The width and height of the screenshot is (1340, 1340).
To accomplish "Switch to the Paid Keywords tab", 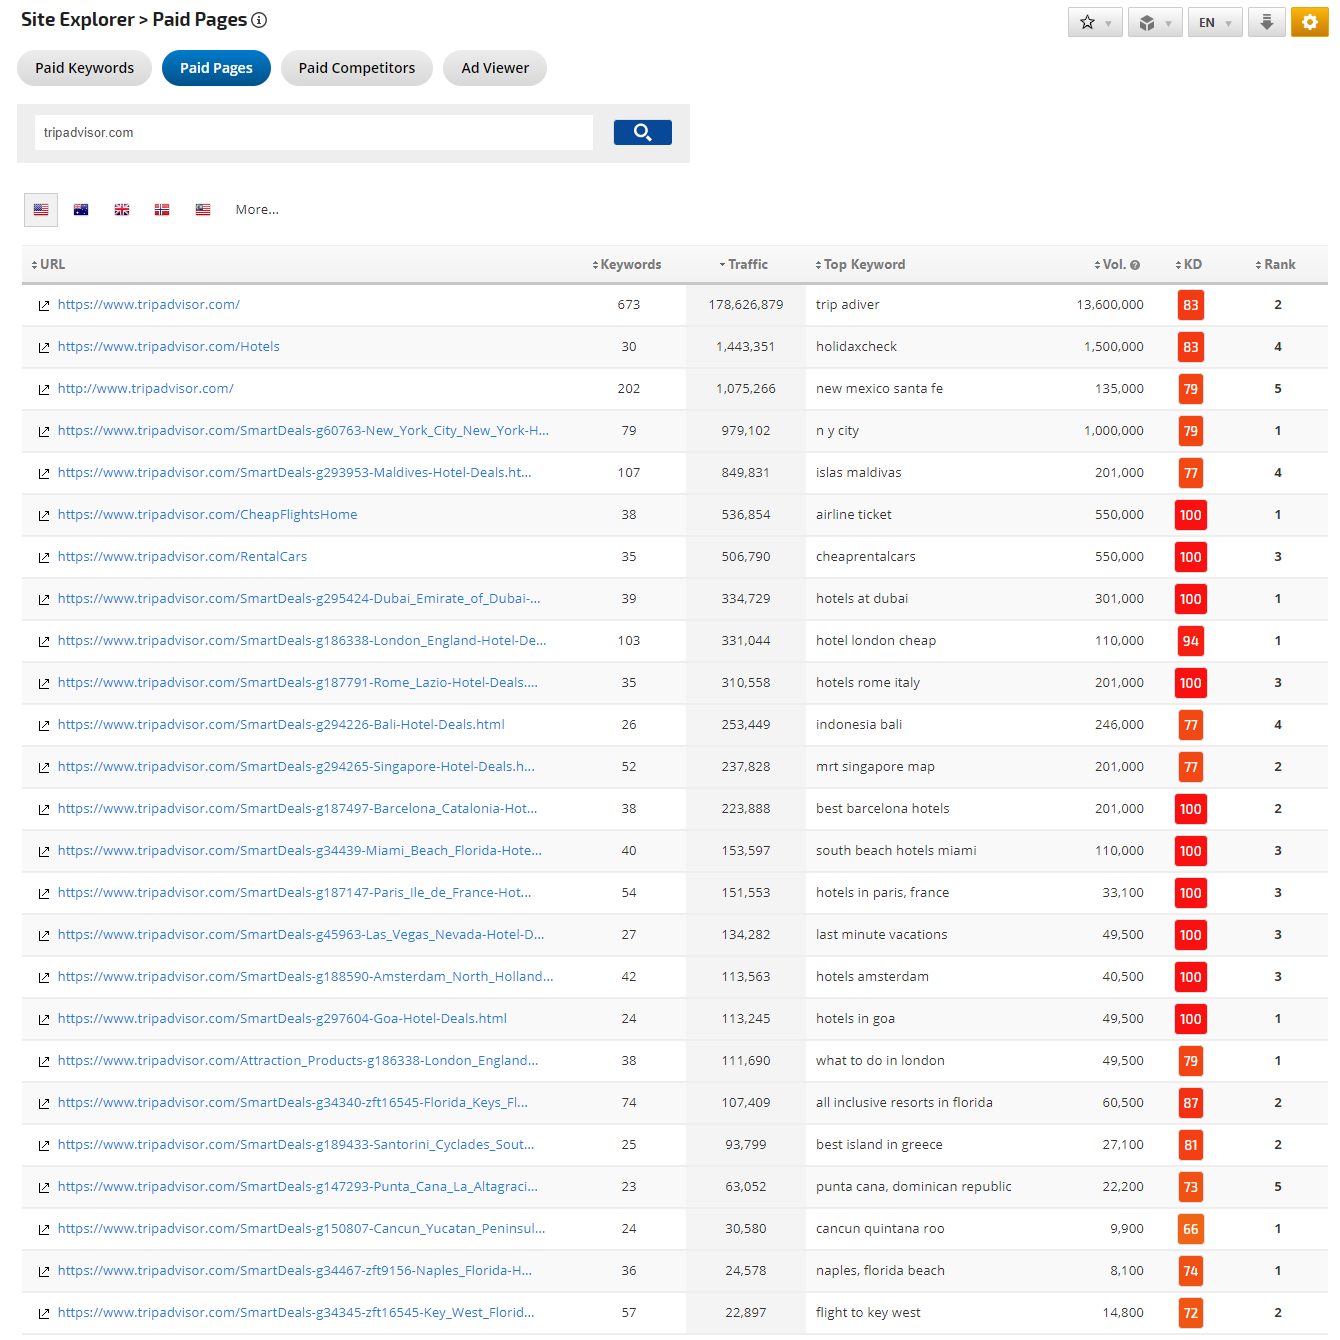I will click(x=84, y=68).
